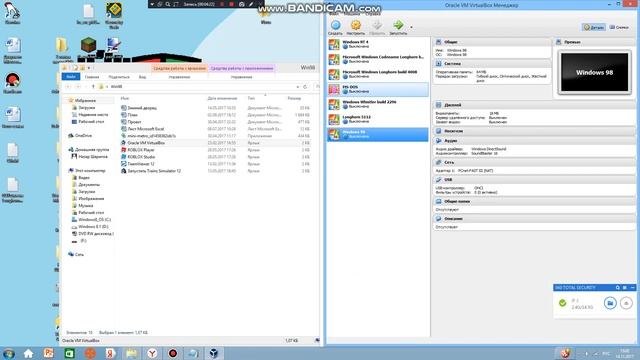Open the Yandex browser icon on taskbar
This screenshot has width=640, height=360.
pyautogui.click(x=152, y=353)
